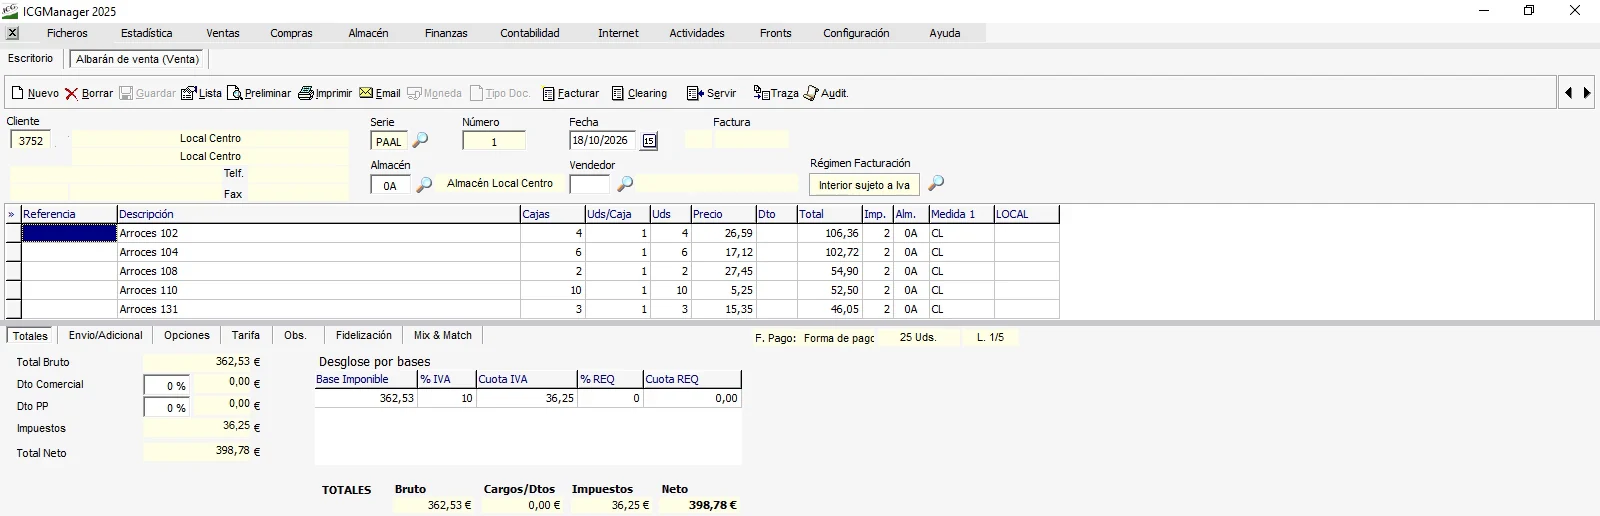This screenshot has height=516, width=1600.
Task: Click the Dto Comercial percent field
Action: tap(167, 385)
